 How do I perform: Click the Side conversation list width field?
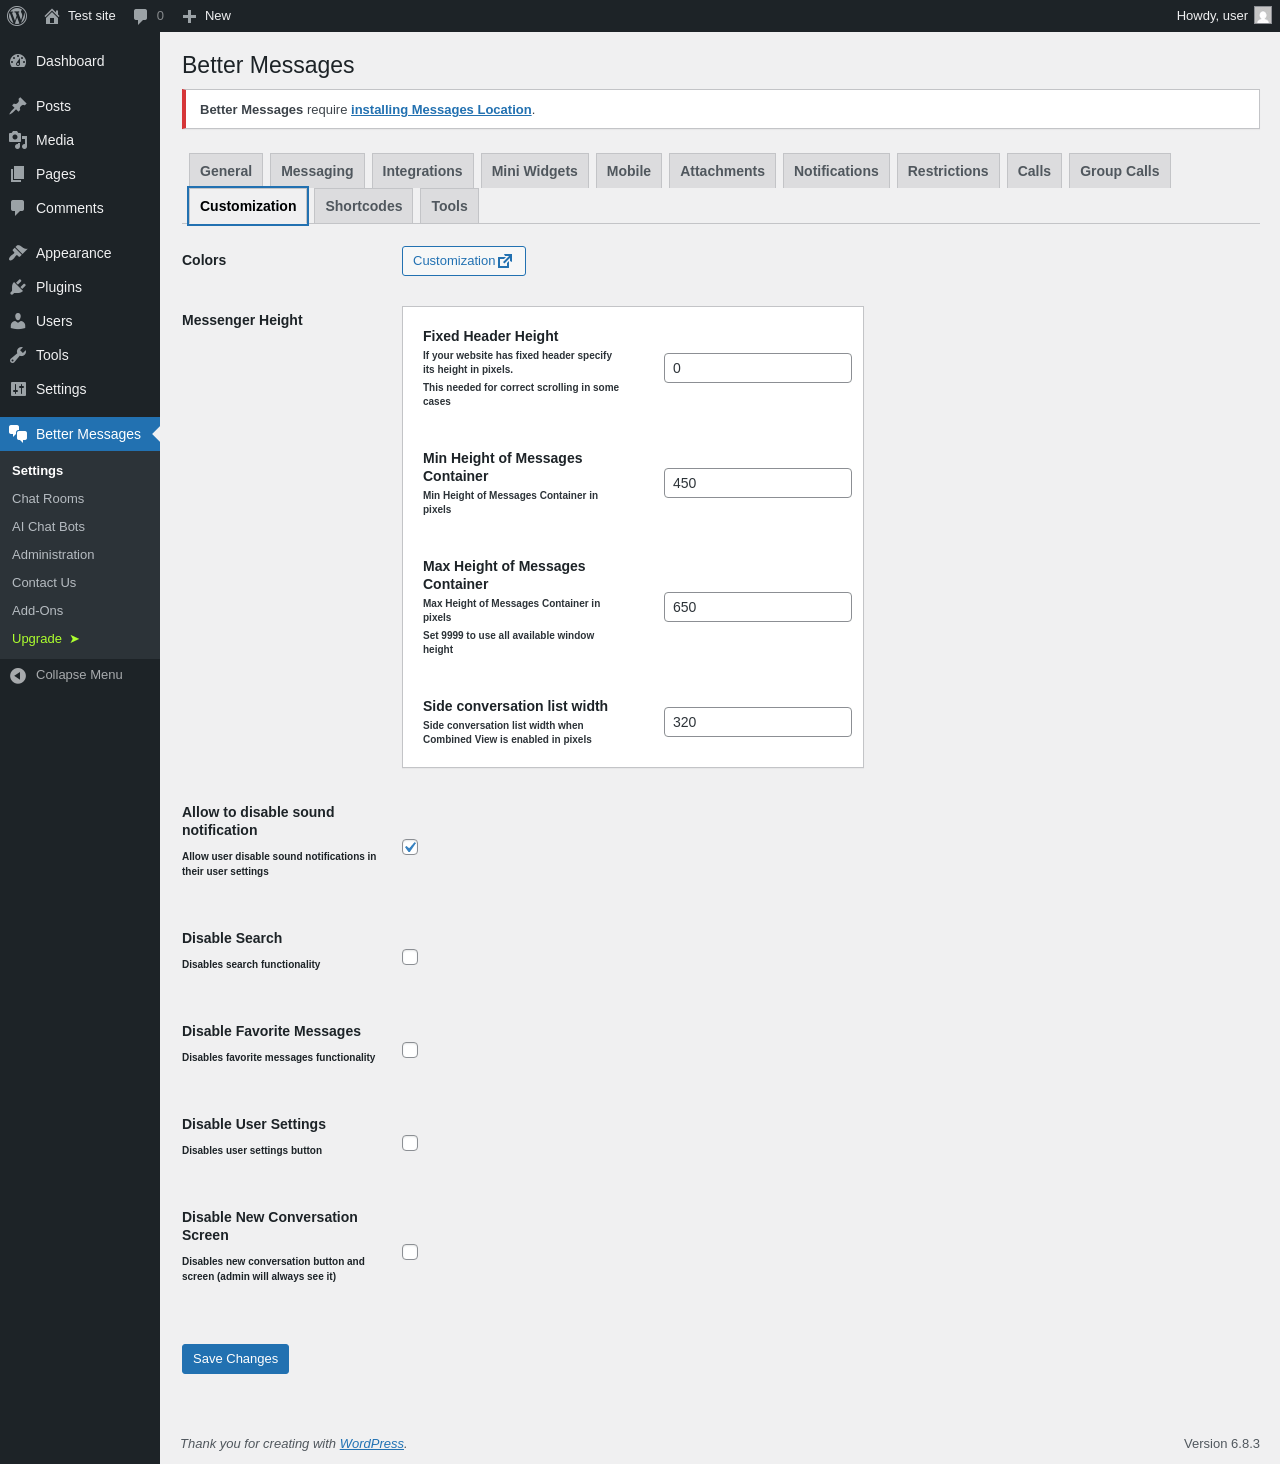click(x=758, y=722)
